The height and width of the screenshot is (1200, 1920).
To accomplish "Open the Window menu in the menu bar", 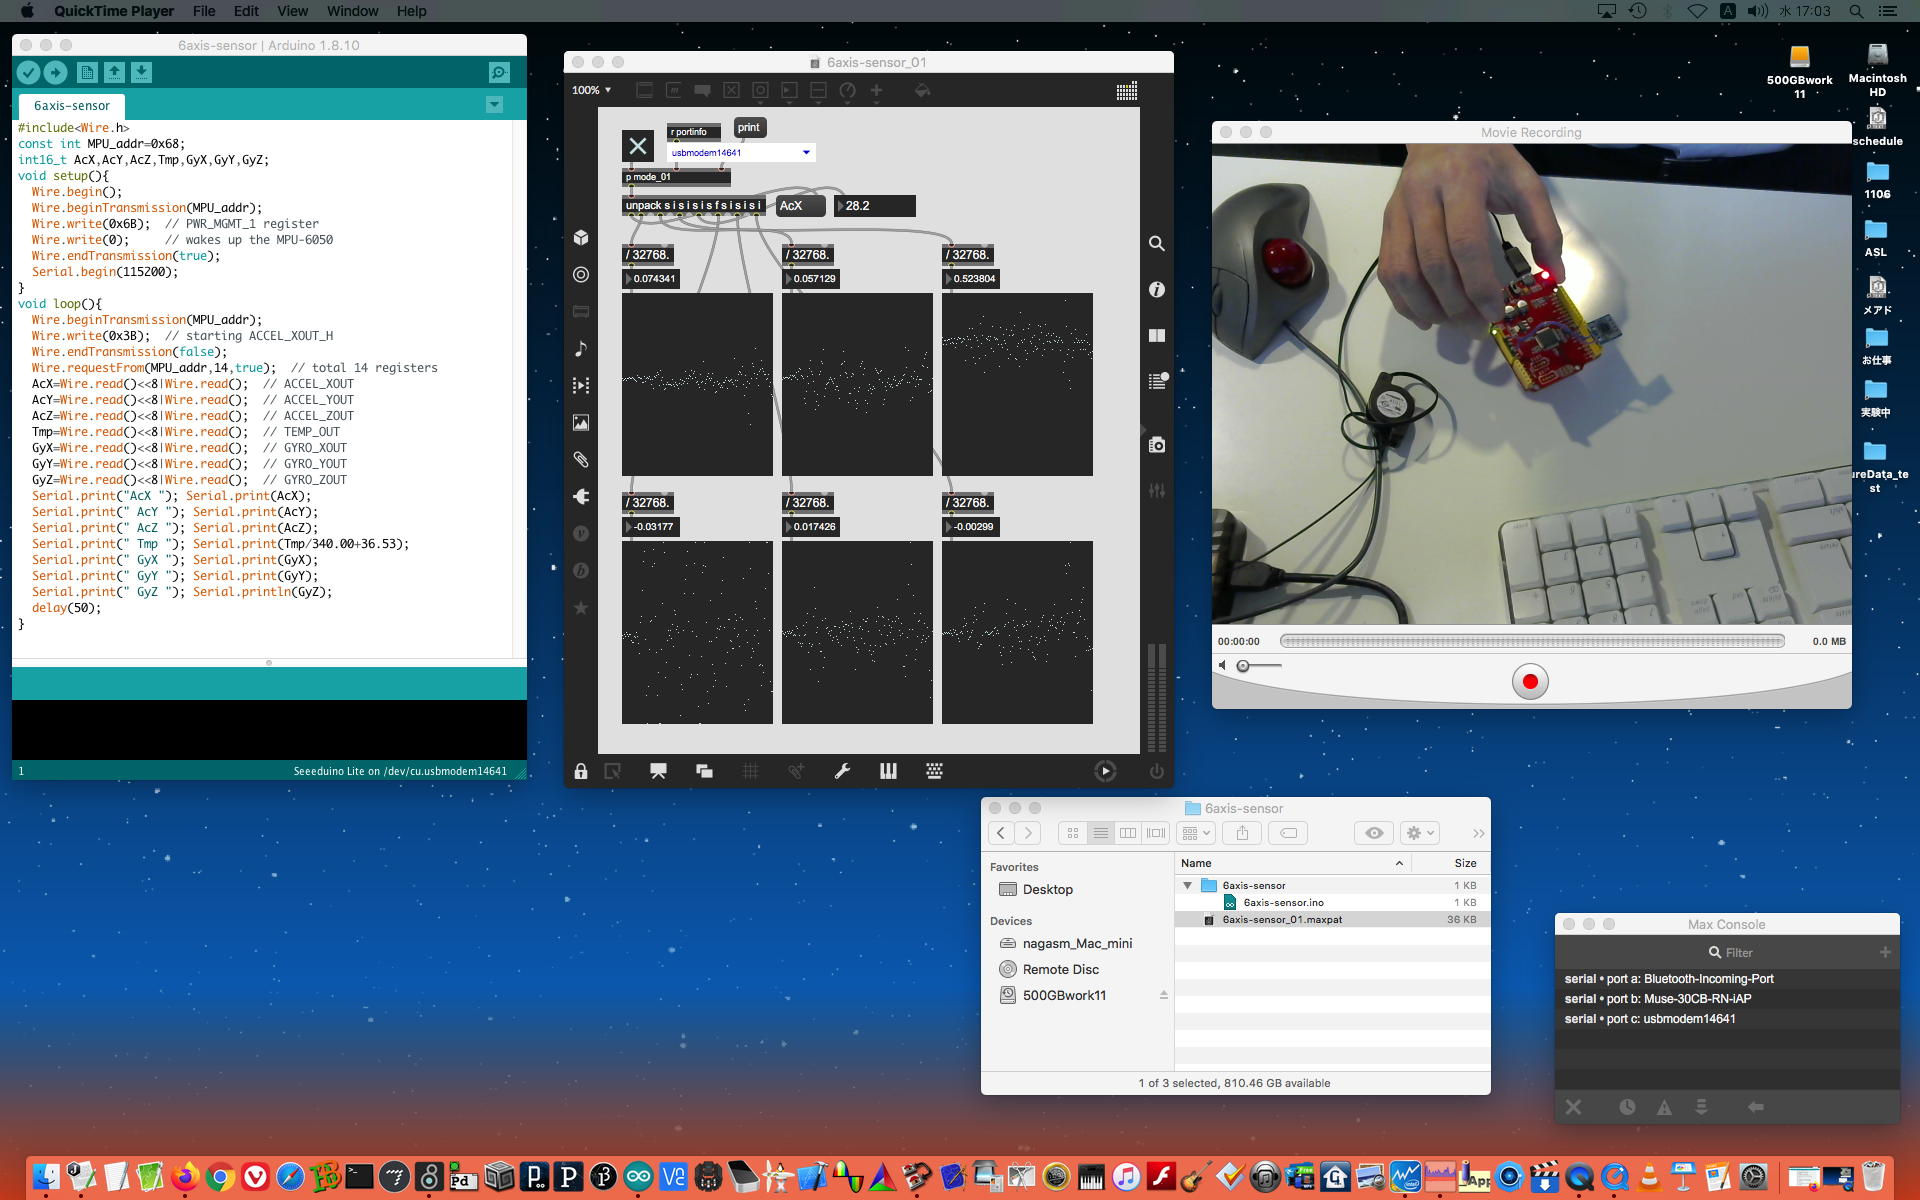I will [352, 11].
